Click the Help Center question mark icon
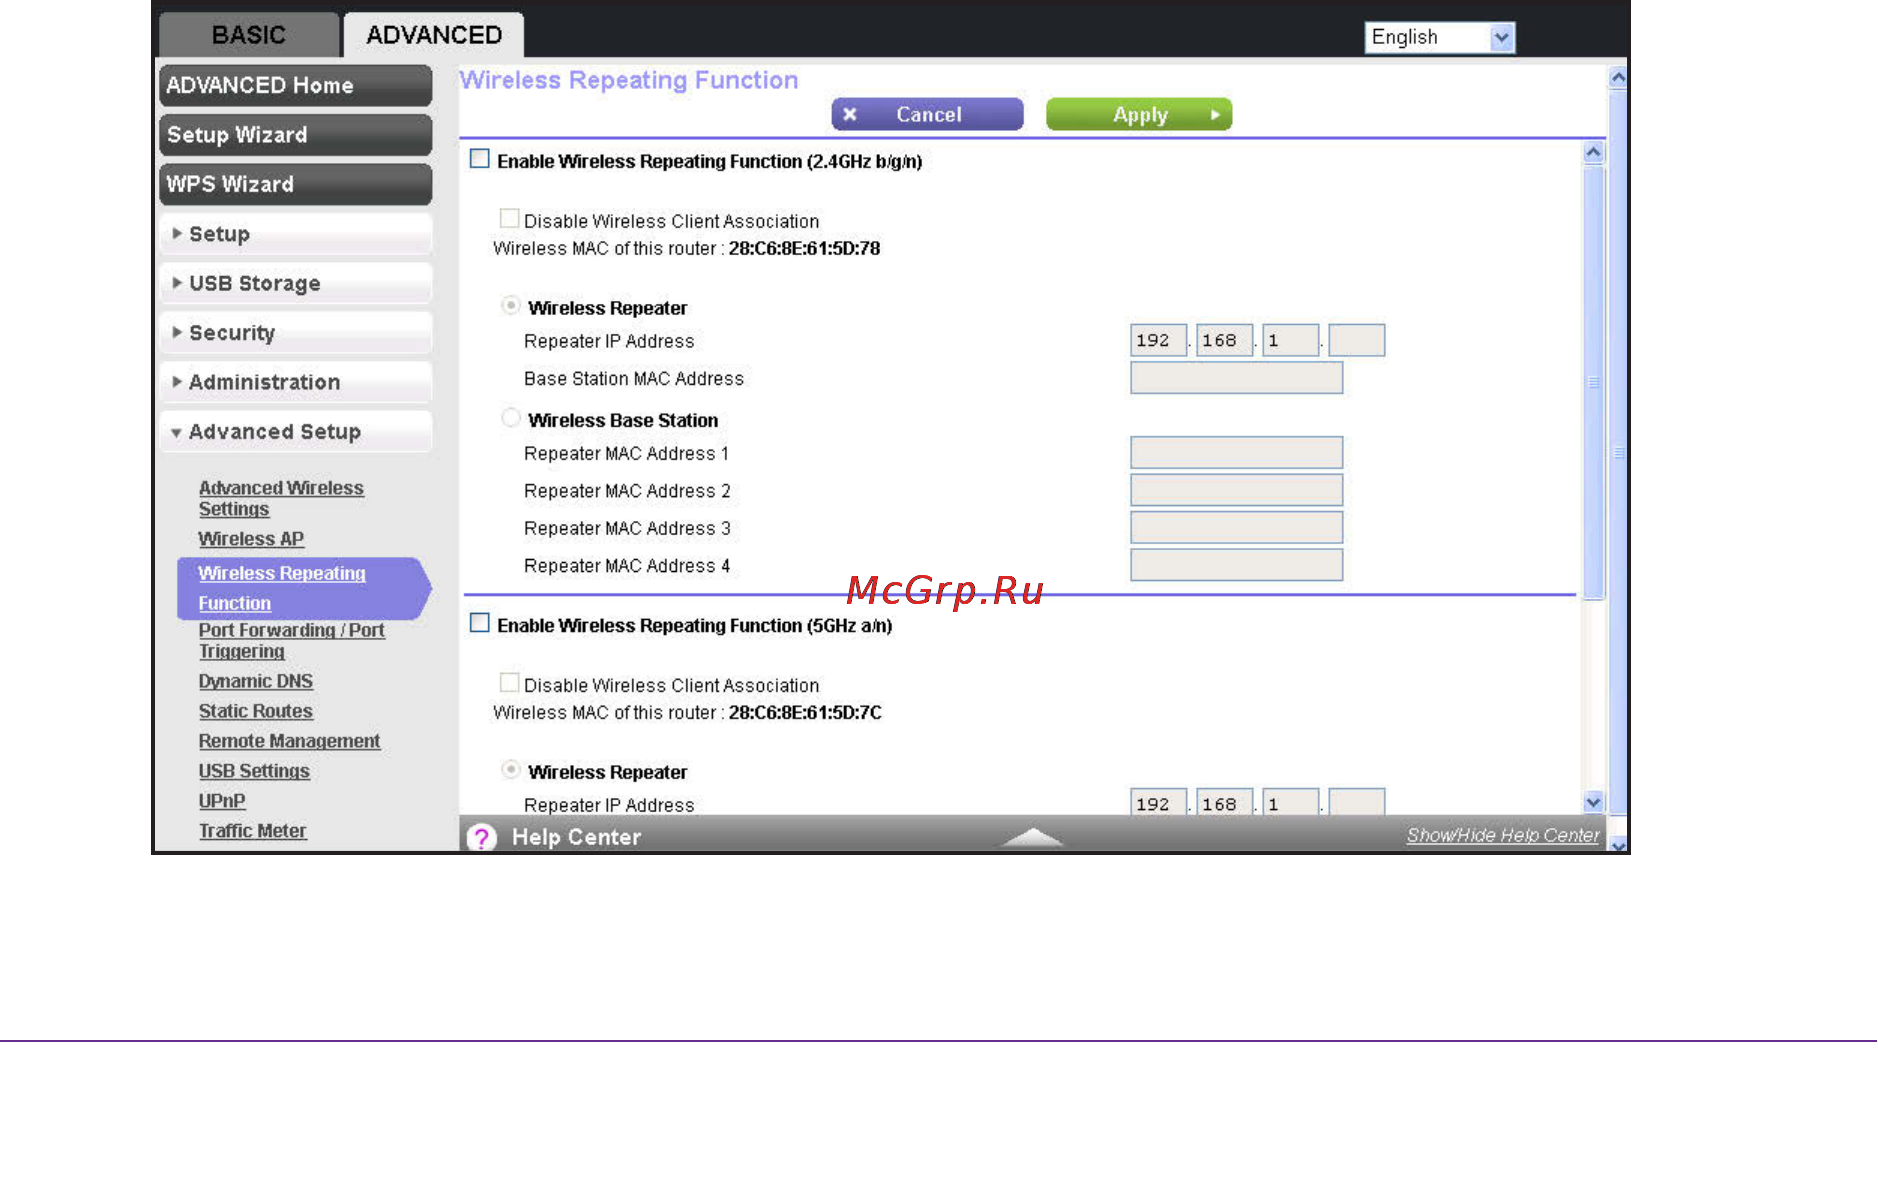The height and width of the screenshot is (1178, 1878). pyautogui.click(x=482, y=837)
